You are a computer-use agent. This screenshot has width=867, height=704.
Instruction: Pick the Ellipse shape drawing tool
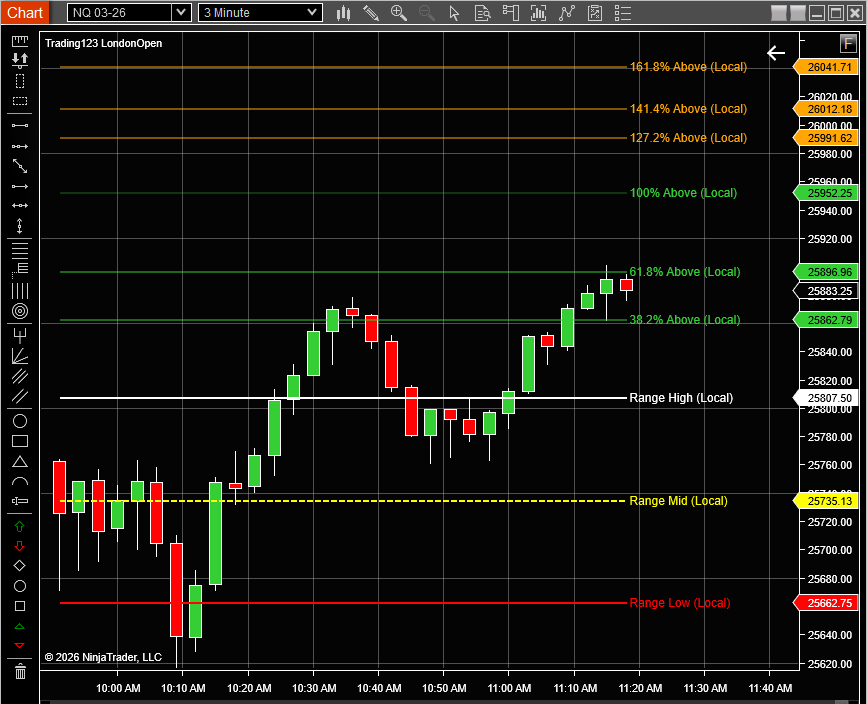coord(19,420)
